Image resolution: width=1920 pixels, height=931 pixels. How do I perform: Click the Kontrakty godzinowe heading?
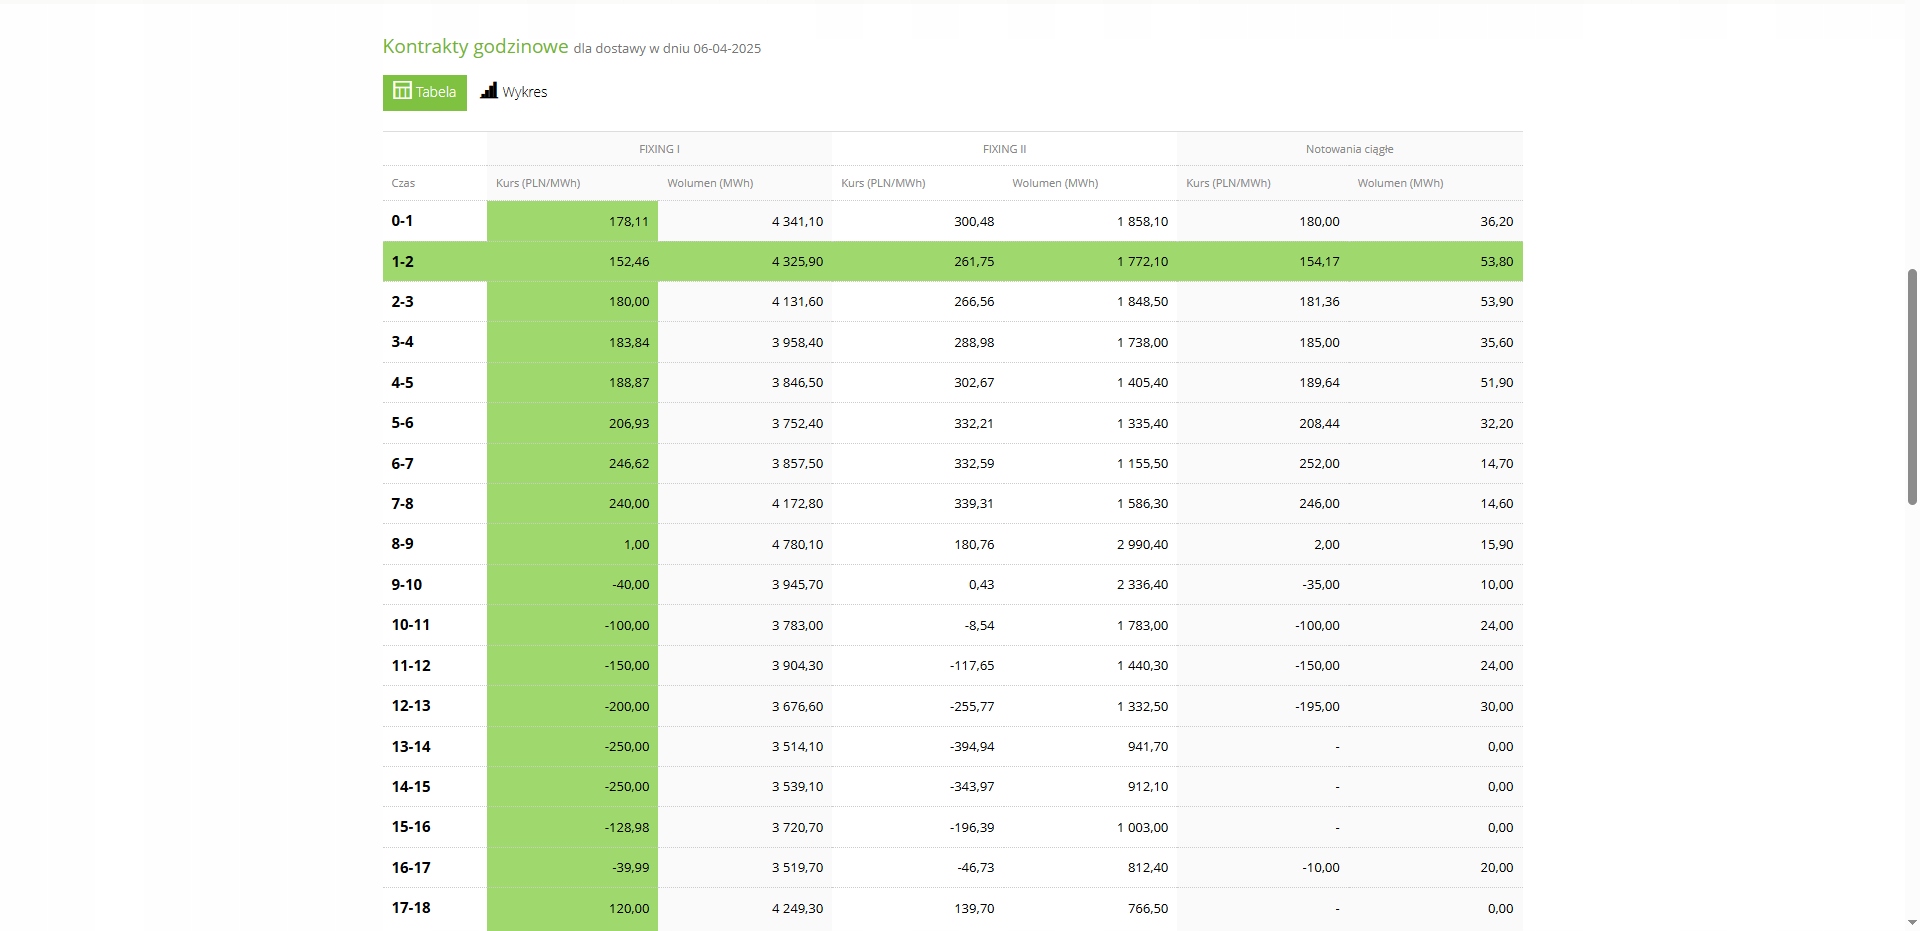coord(475,47)
